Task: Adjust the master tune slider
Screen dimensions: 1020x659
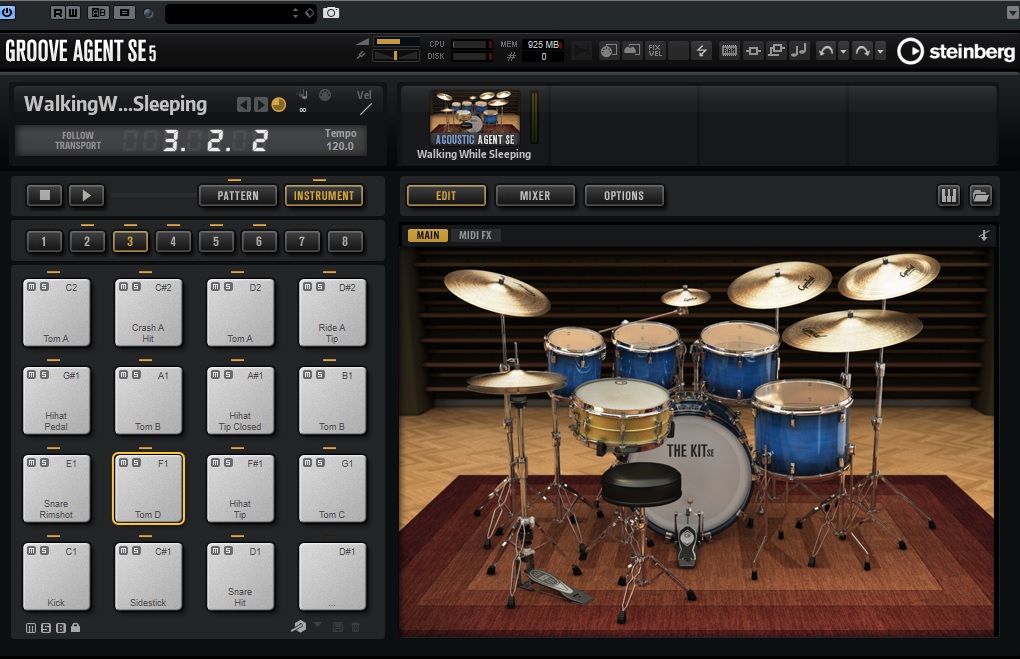Action: coord(396,56)
